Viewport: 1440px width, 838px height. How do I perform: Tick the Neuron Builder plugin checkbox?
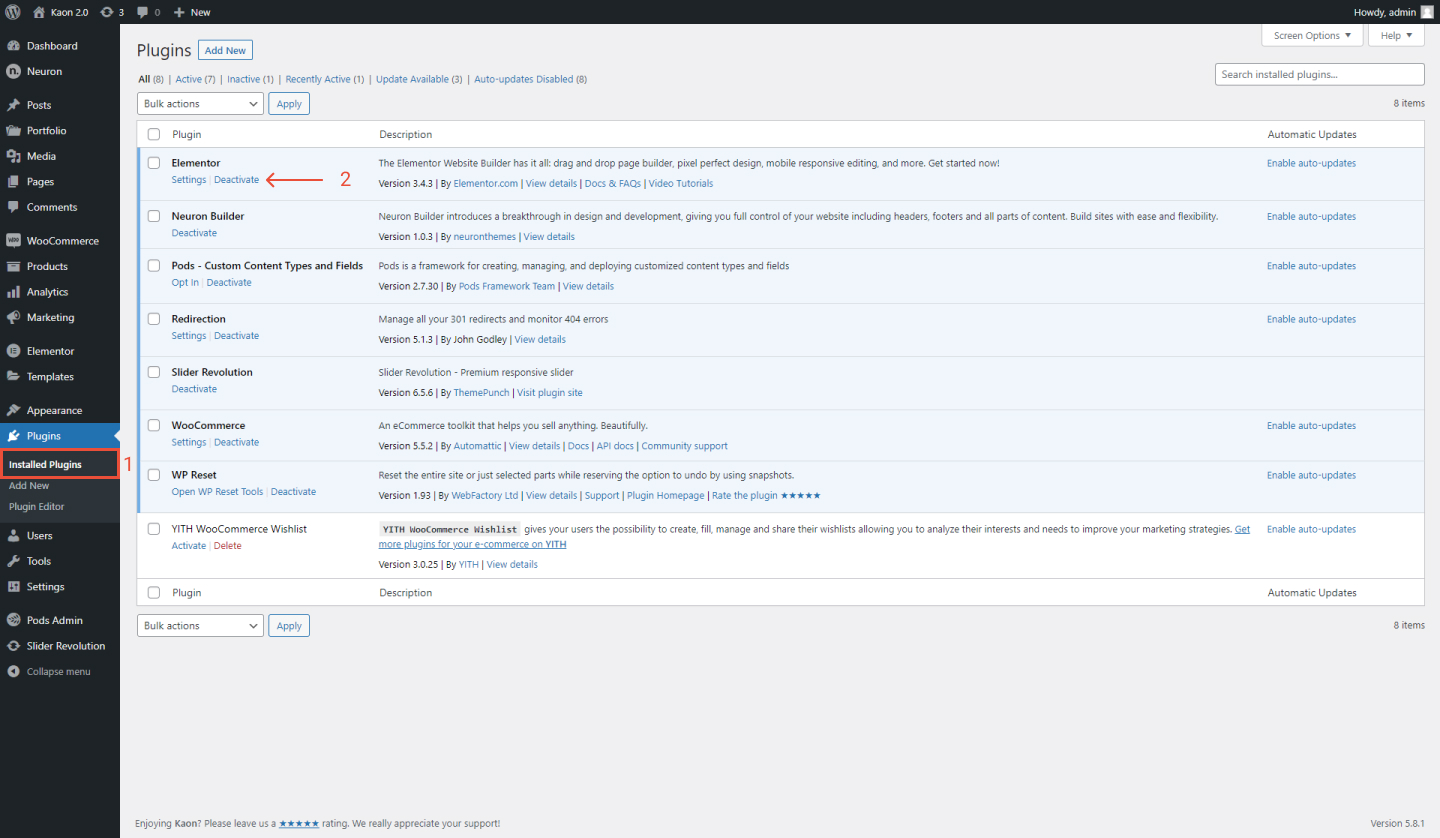point(154,216)
